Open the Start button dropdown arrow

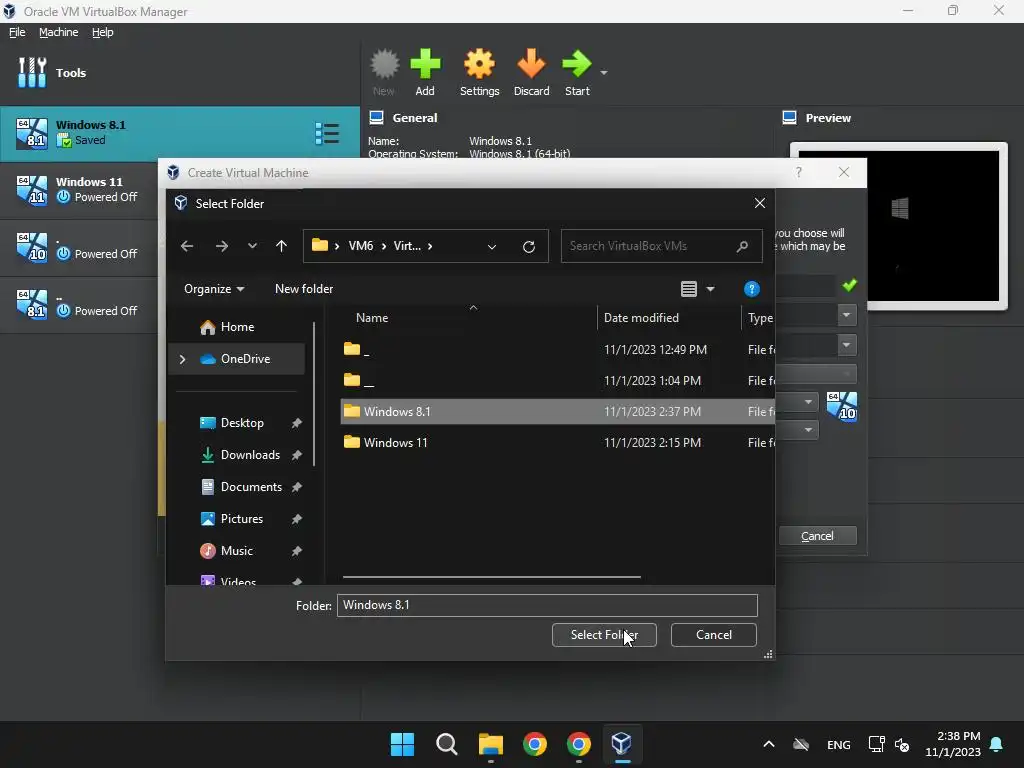point(604,72)
